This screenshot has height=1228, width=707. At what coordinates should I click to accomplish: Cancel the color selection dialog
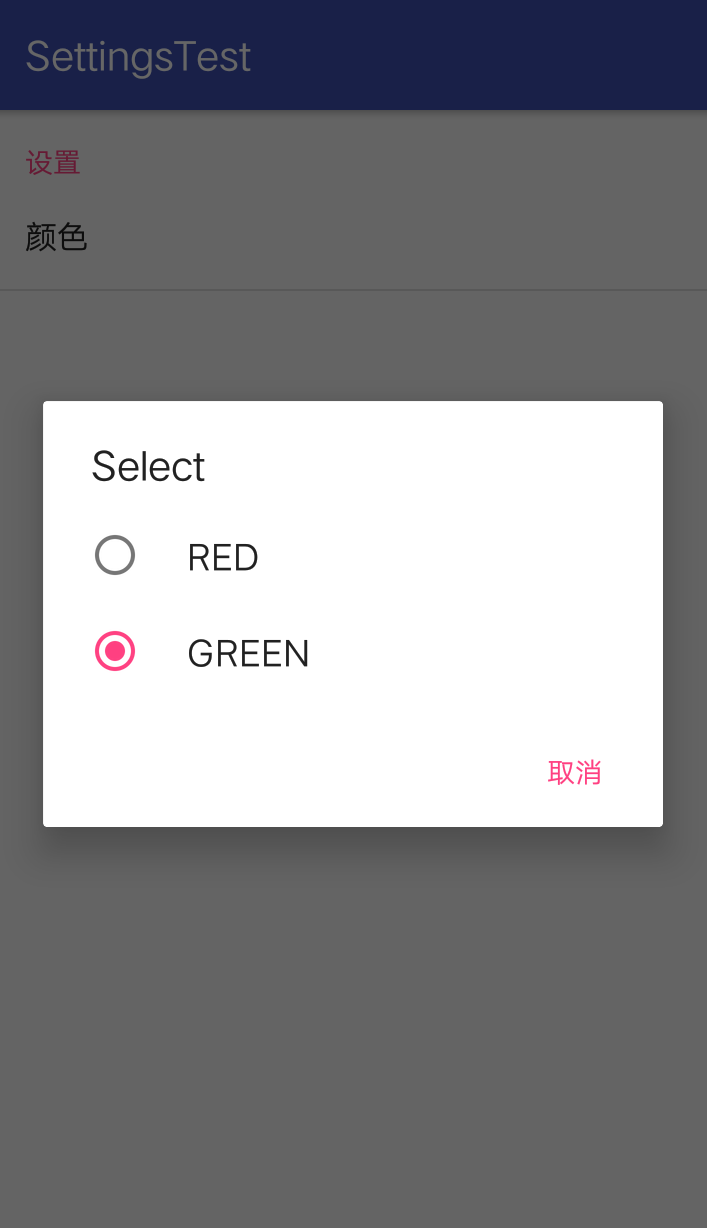pos(574,772)
